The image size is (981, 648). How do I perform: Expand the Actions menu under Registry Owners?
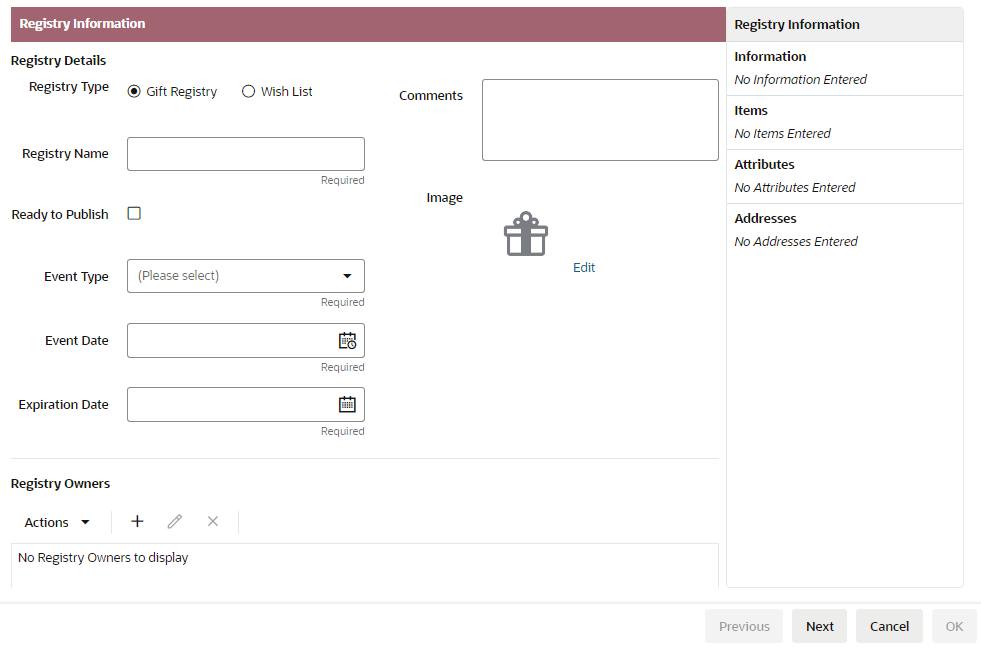pos(55,521)
